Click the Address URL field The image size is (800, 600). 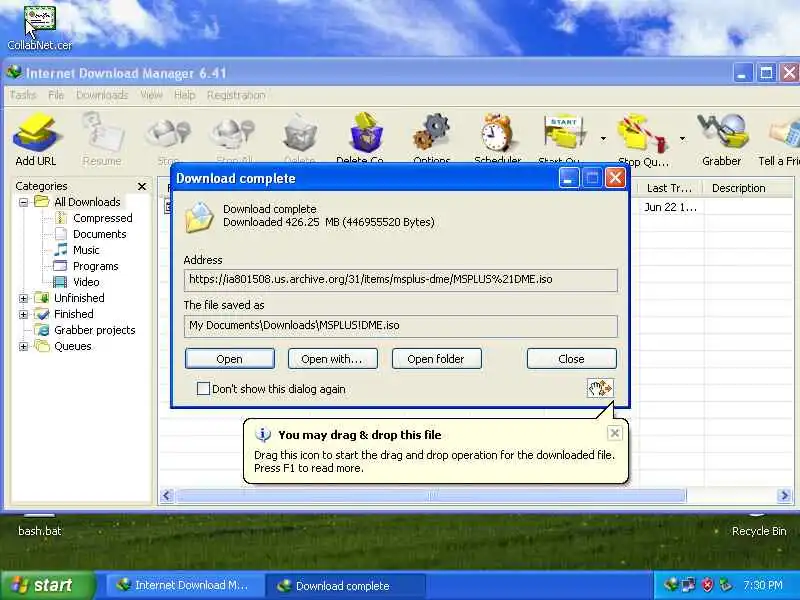click(x=401, y=280)
